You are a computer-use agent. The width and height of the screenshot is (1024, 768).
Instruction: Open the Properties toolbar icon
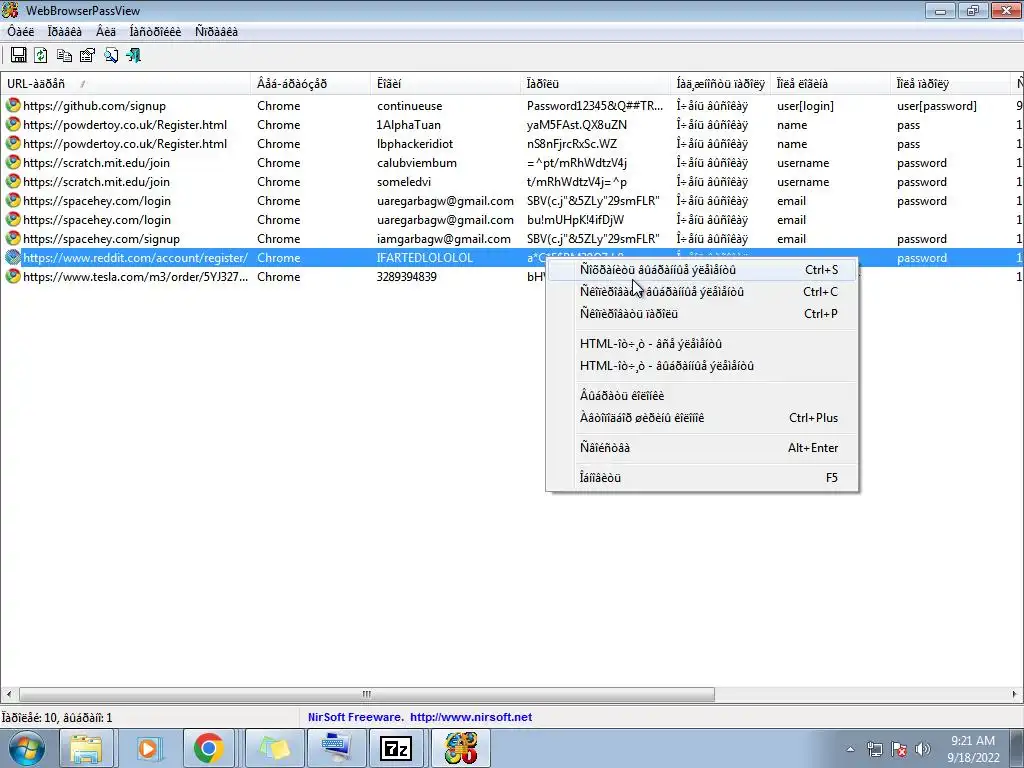(x=87, y=56)
